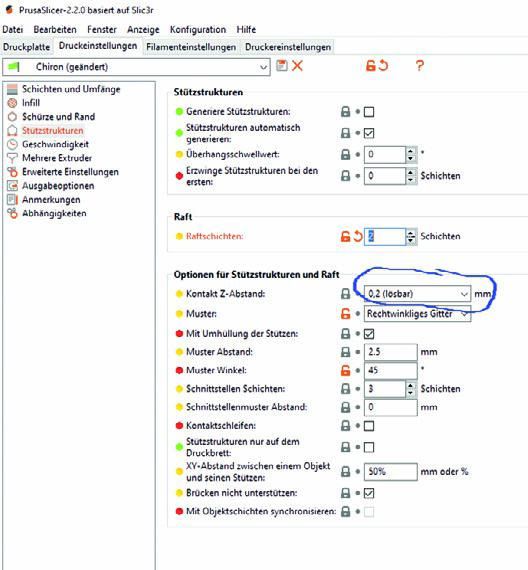This screenshot has height=570, width=528.
Task: Click the help question mark icon
Action: pos(420,66)
